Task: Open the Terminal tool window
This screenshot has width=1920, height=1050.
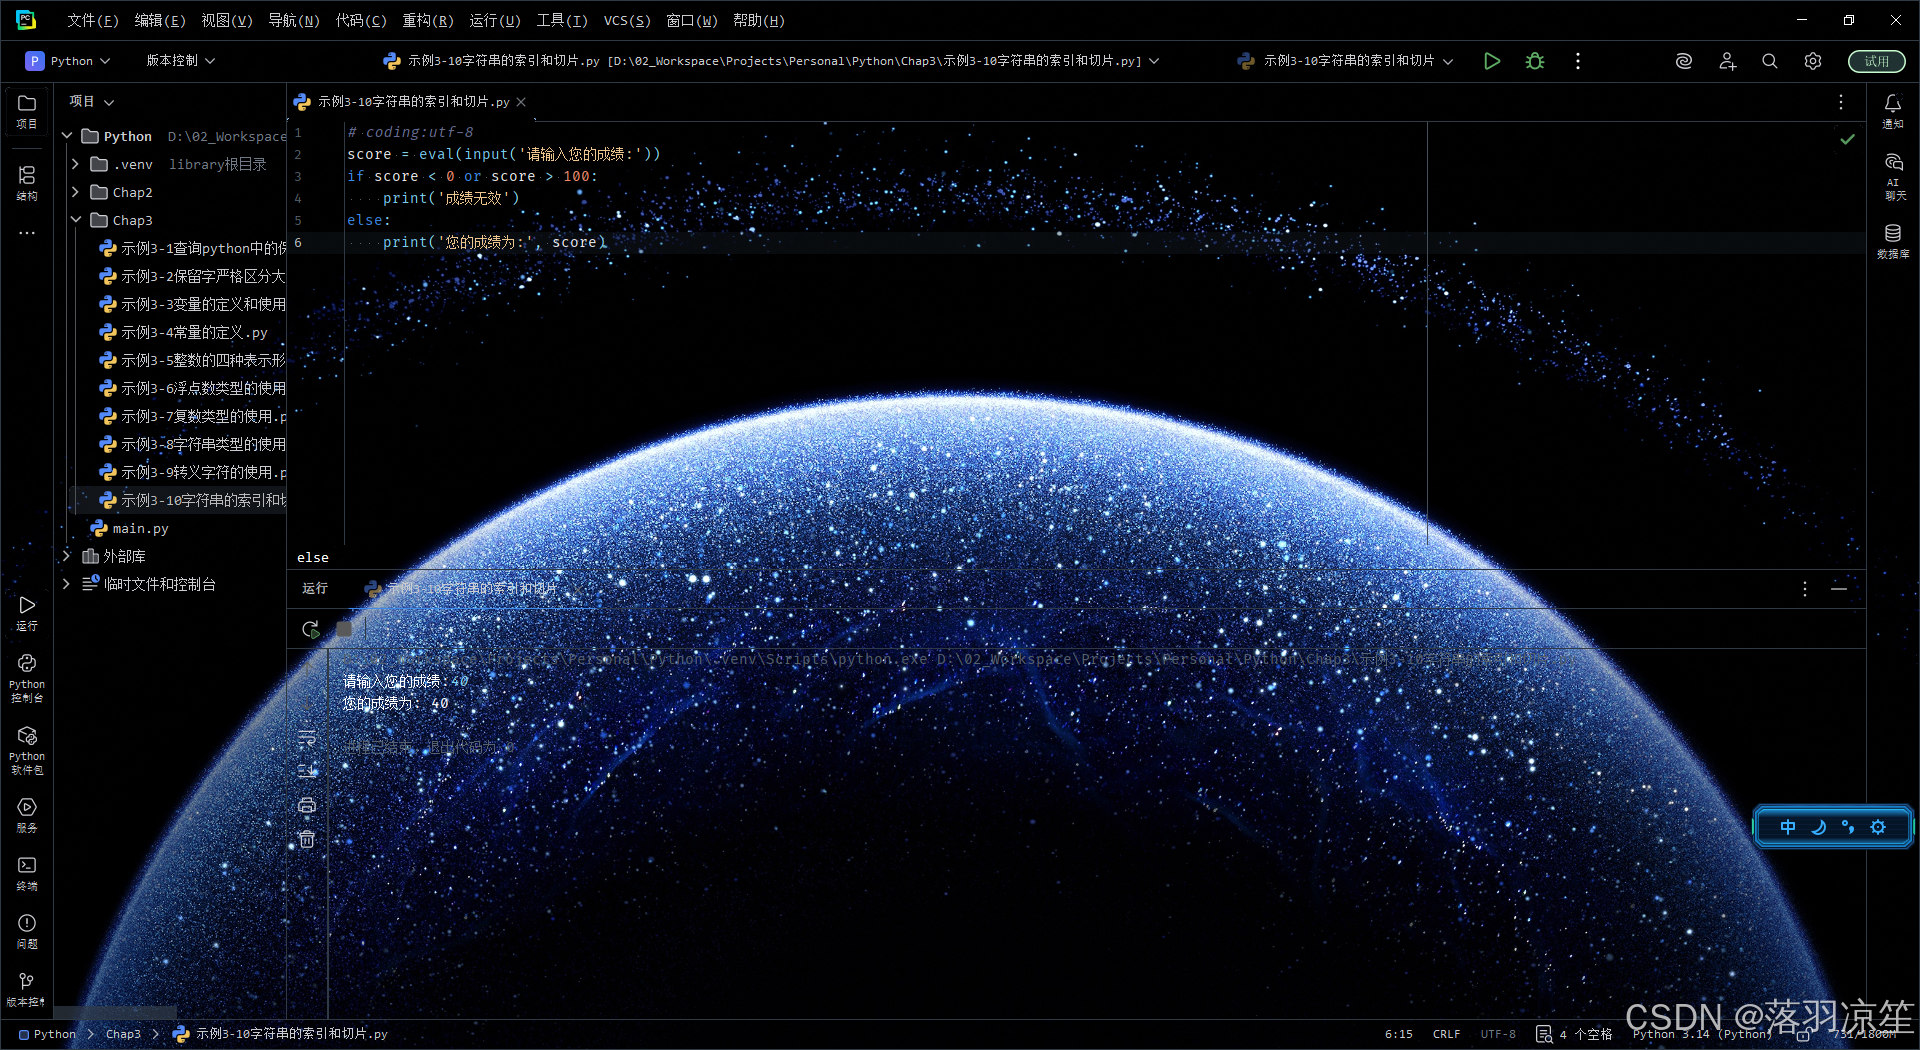Action: (27, 873)
